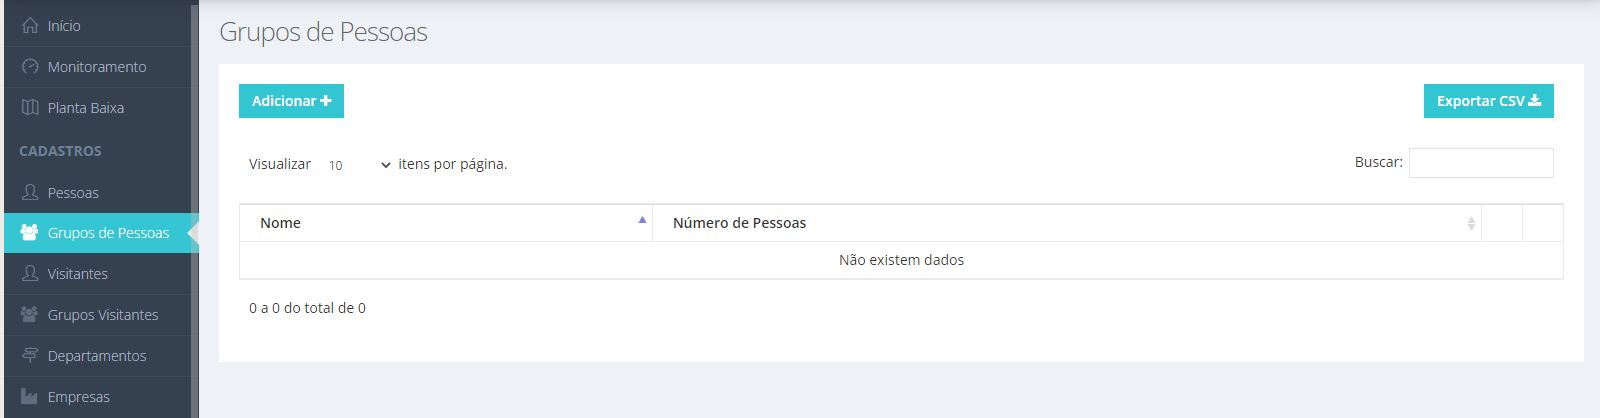Click the sidebar vertical scrollbar
Screen dimensions: 1600x418
tap(195, 209)
